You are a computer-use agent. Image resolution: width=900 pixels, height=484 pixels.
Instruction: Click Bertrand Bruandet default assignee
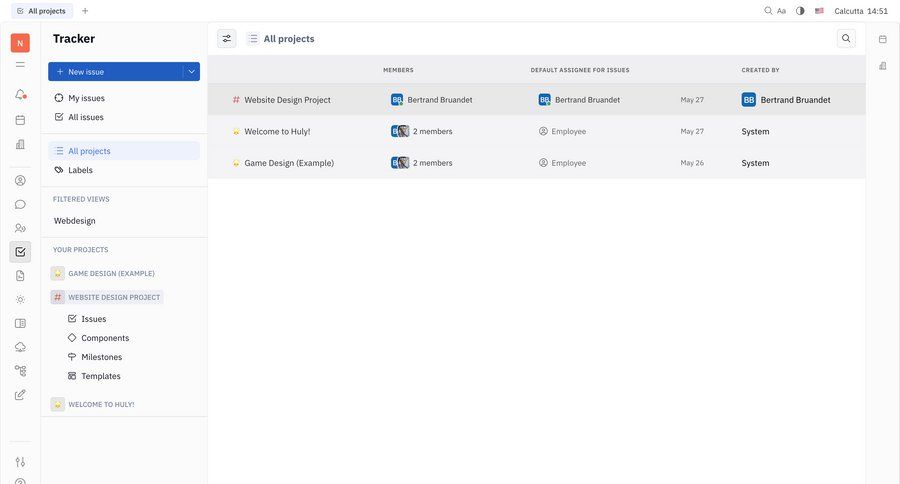coord(579,100)
